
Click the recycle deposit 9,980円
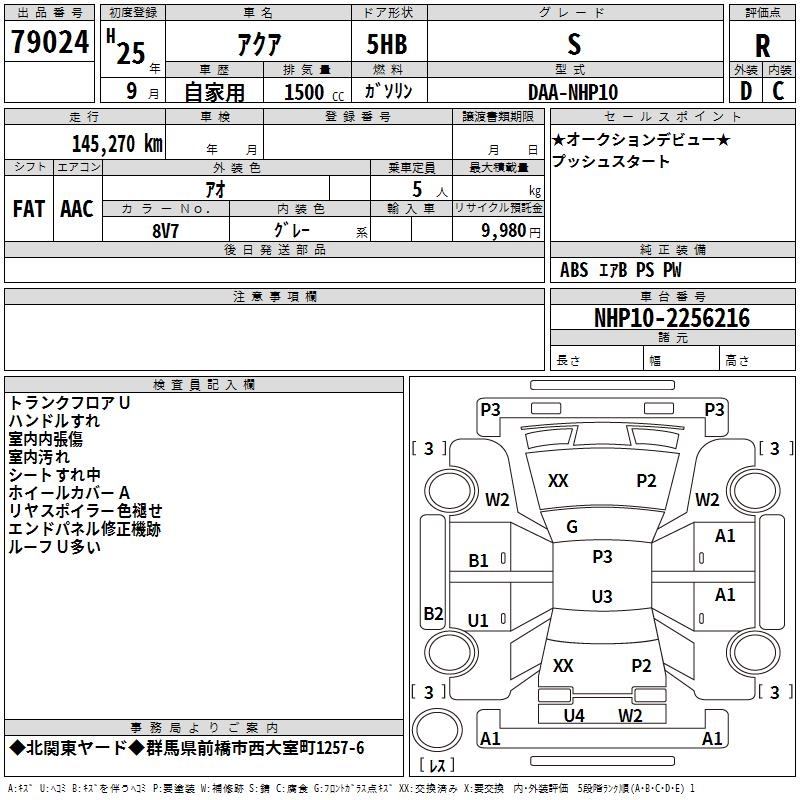511,231
